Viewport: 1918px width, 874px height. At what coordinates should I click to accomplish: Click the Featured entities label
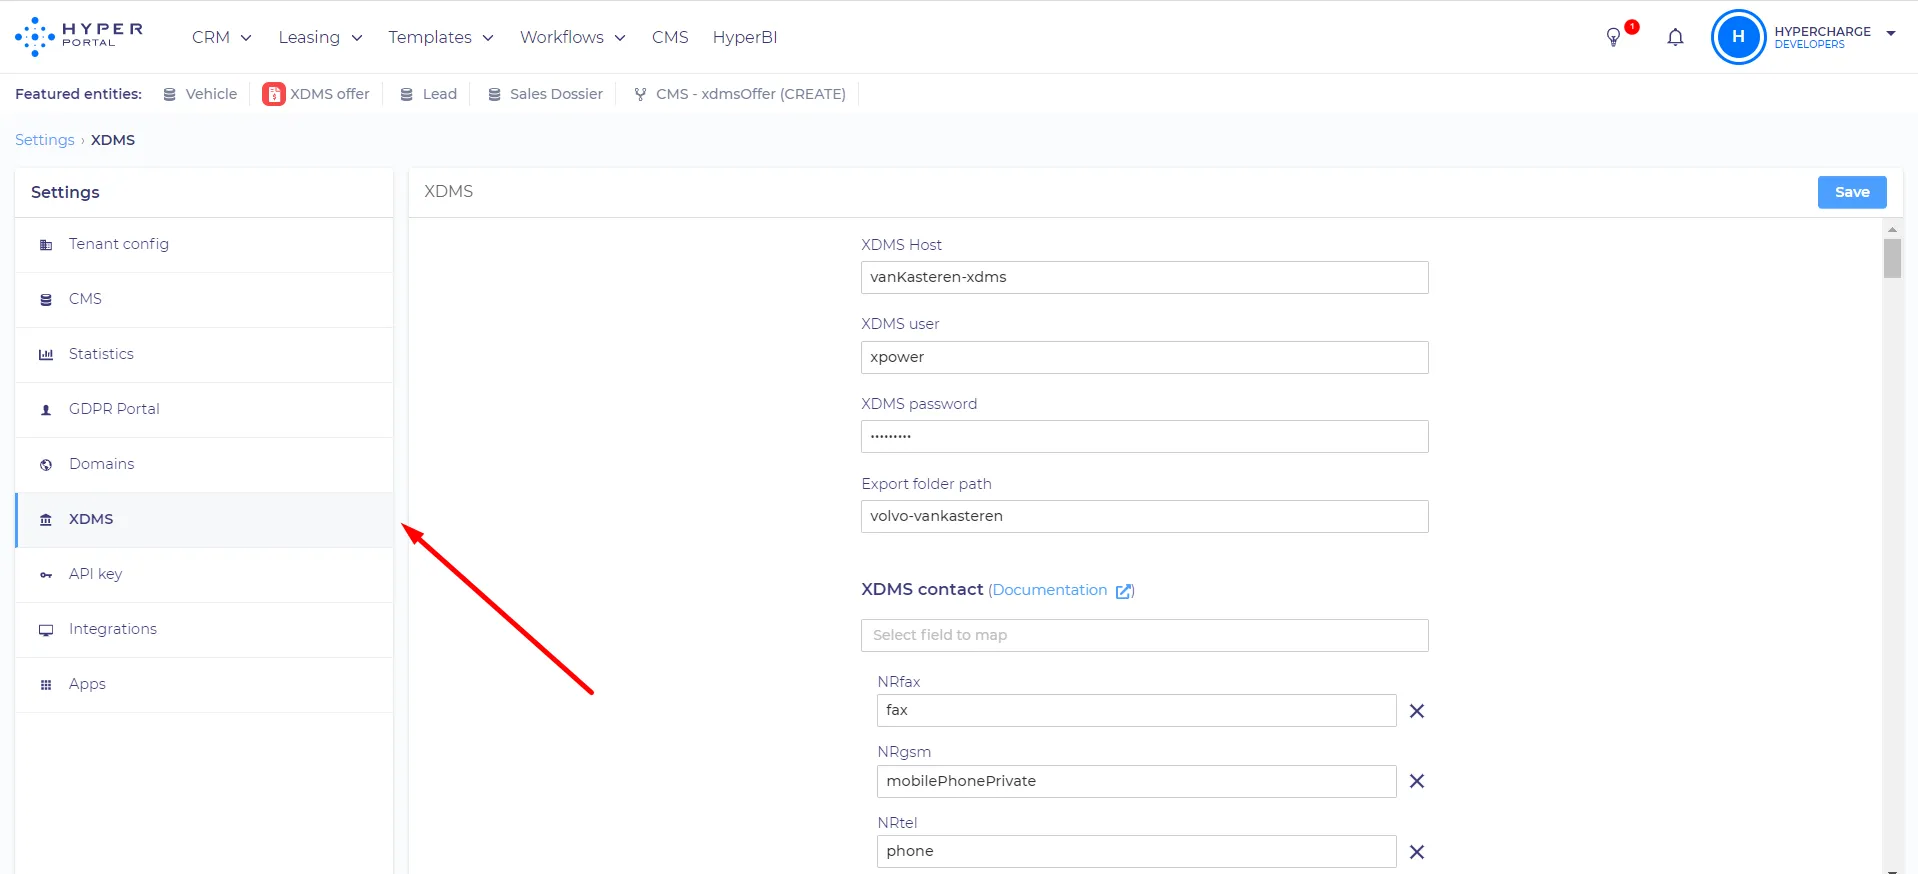pyautogui.click(x=78, y=94)
